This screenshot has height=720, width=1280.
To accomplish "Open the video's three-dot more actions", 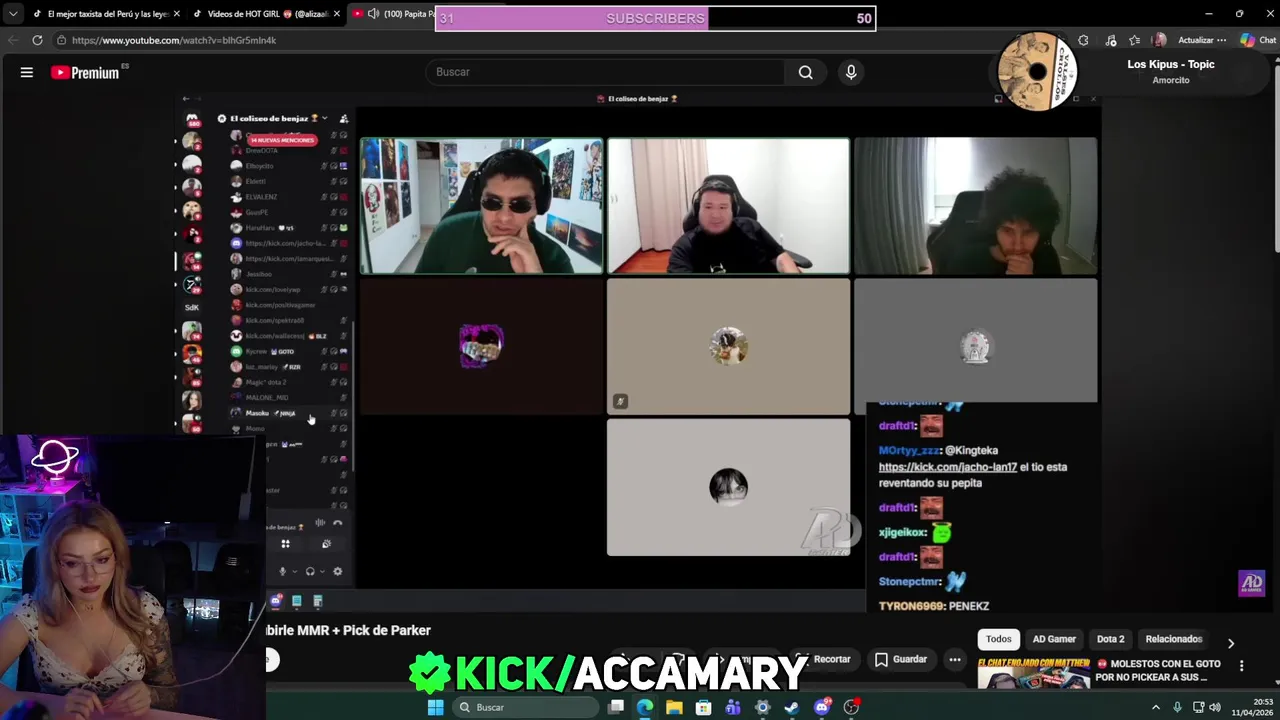I will [x=955, y=659].
